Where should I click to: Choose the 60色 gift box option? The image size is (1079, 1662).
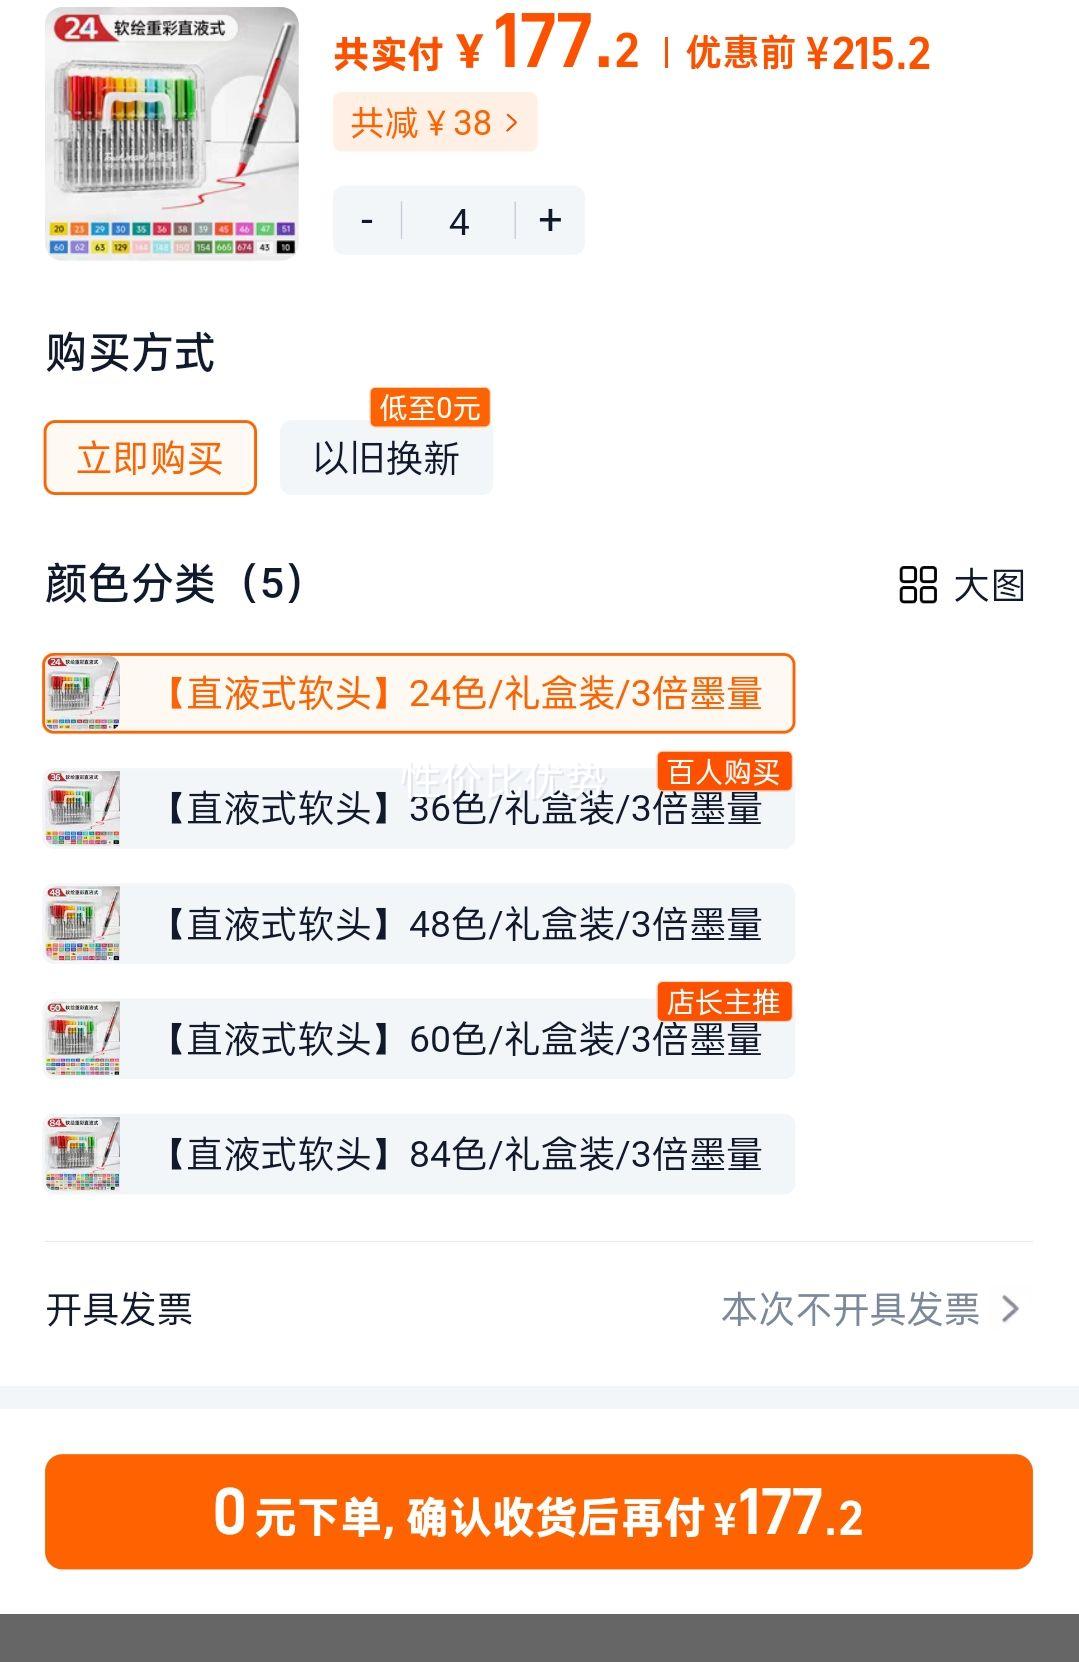462,1039
